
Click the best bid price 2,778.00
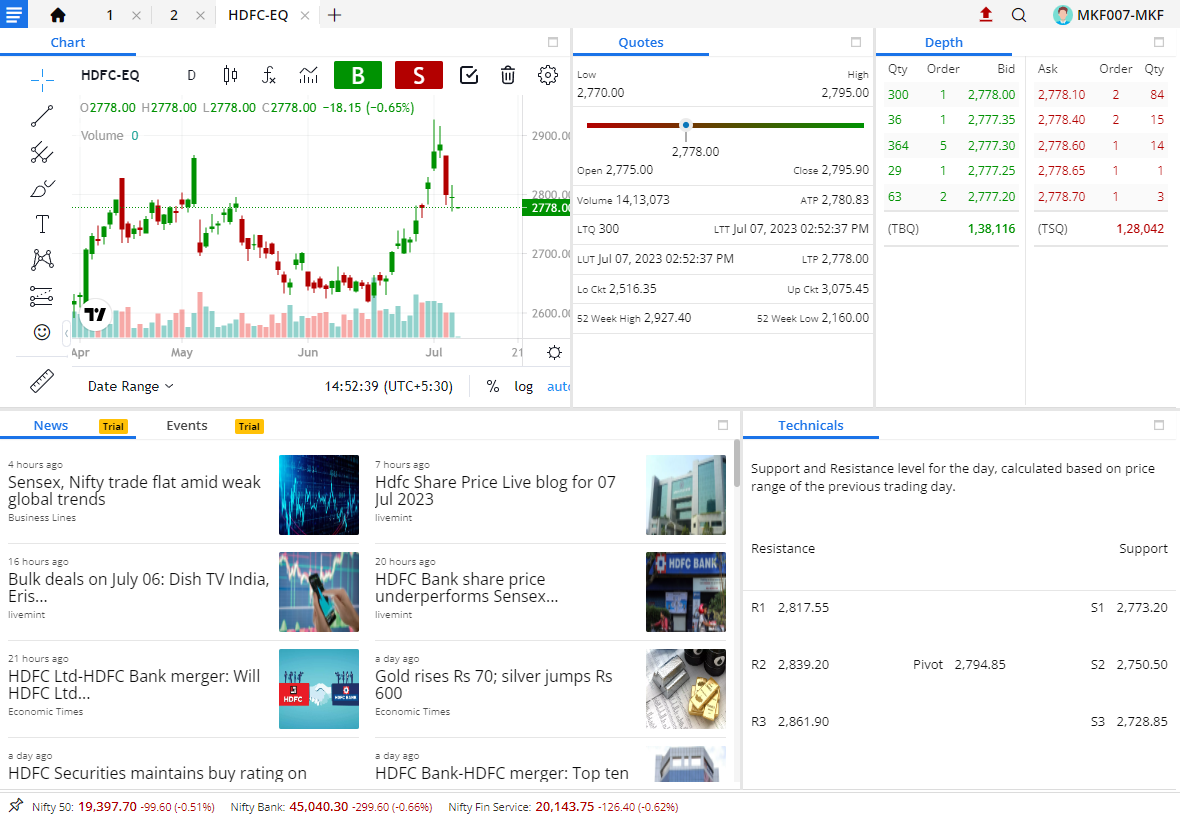pos(991,94)
